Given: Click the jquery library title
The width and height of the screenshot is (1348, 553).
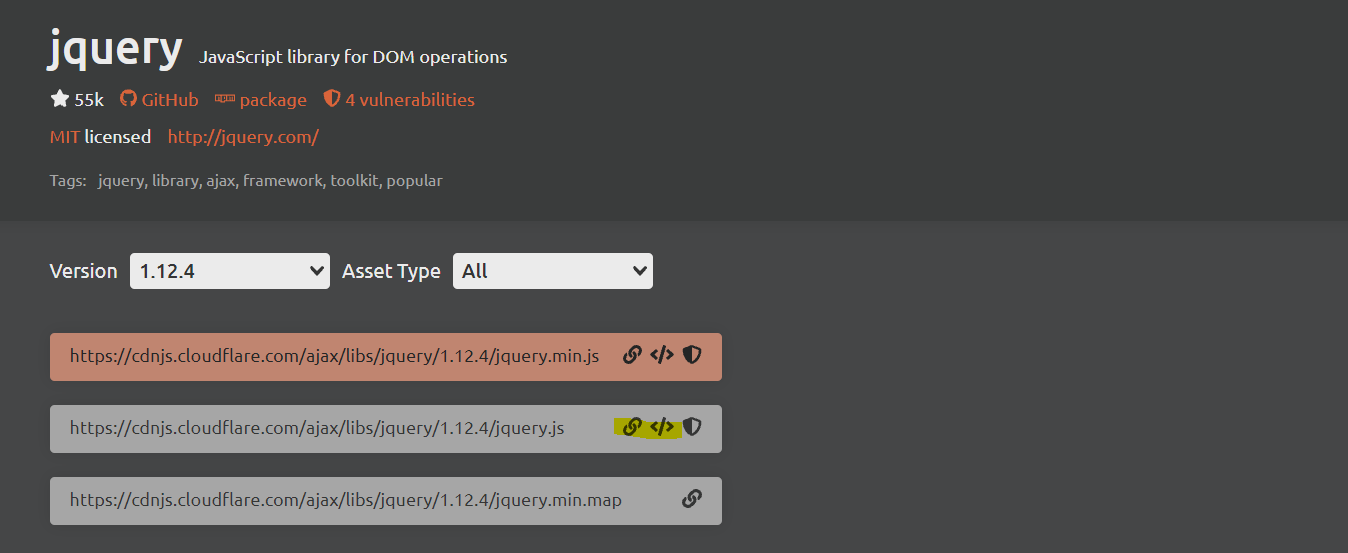Looking at the screenshot, I should [116, 50].
